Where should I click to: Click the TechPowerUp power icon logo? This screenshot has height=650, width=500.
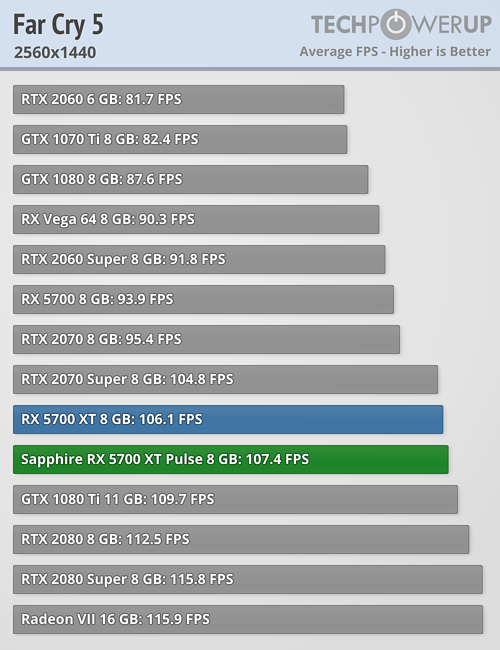(397, 24)
